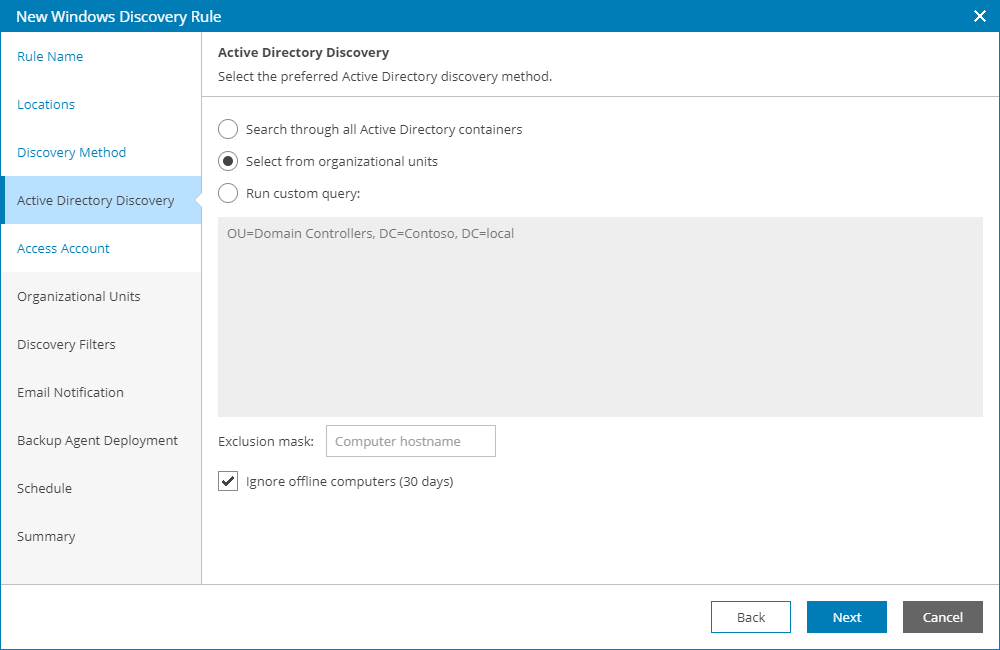Enable the Run custom query option
Screen dimensions: 1000x650
[227, 193]
